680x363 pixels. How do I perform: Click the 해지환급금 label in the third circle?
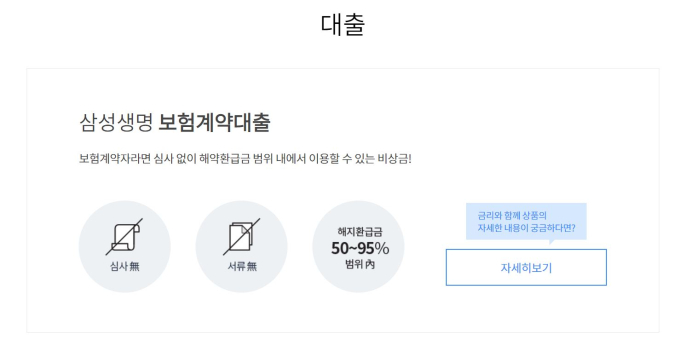pyautogui.click(x=360, y=232)
